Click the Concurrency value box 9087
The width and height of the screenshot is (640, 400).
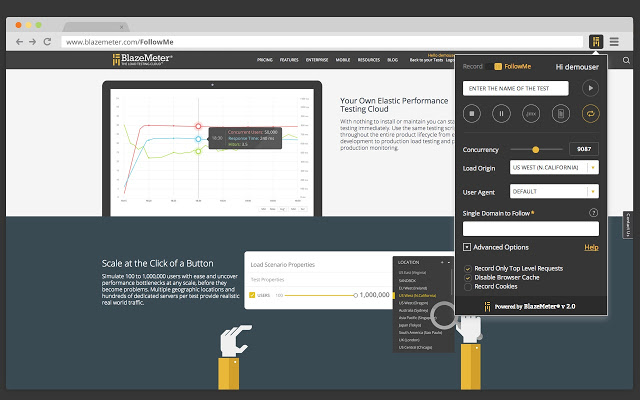[584, 149]
